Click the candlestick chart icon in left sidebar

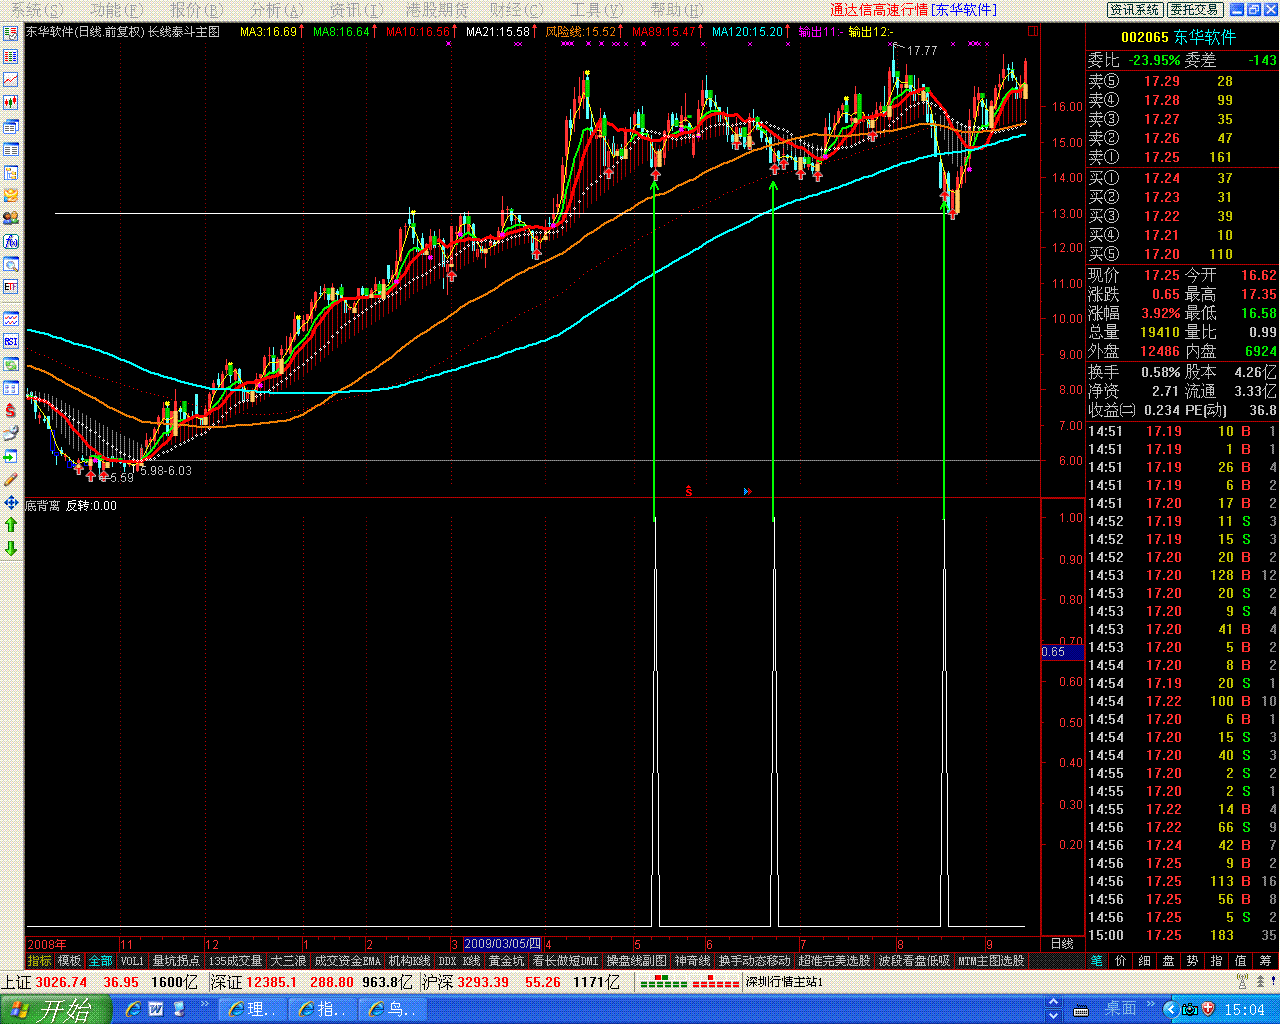pyautogui.click(x=11, y=102)
